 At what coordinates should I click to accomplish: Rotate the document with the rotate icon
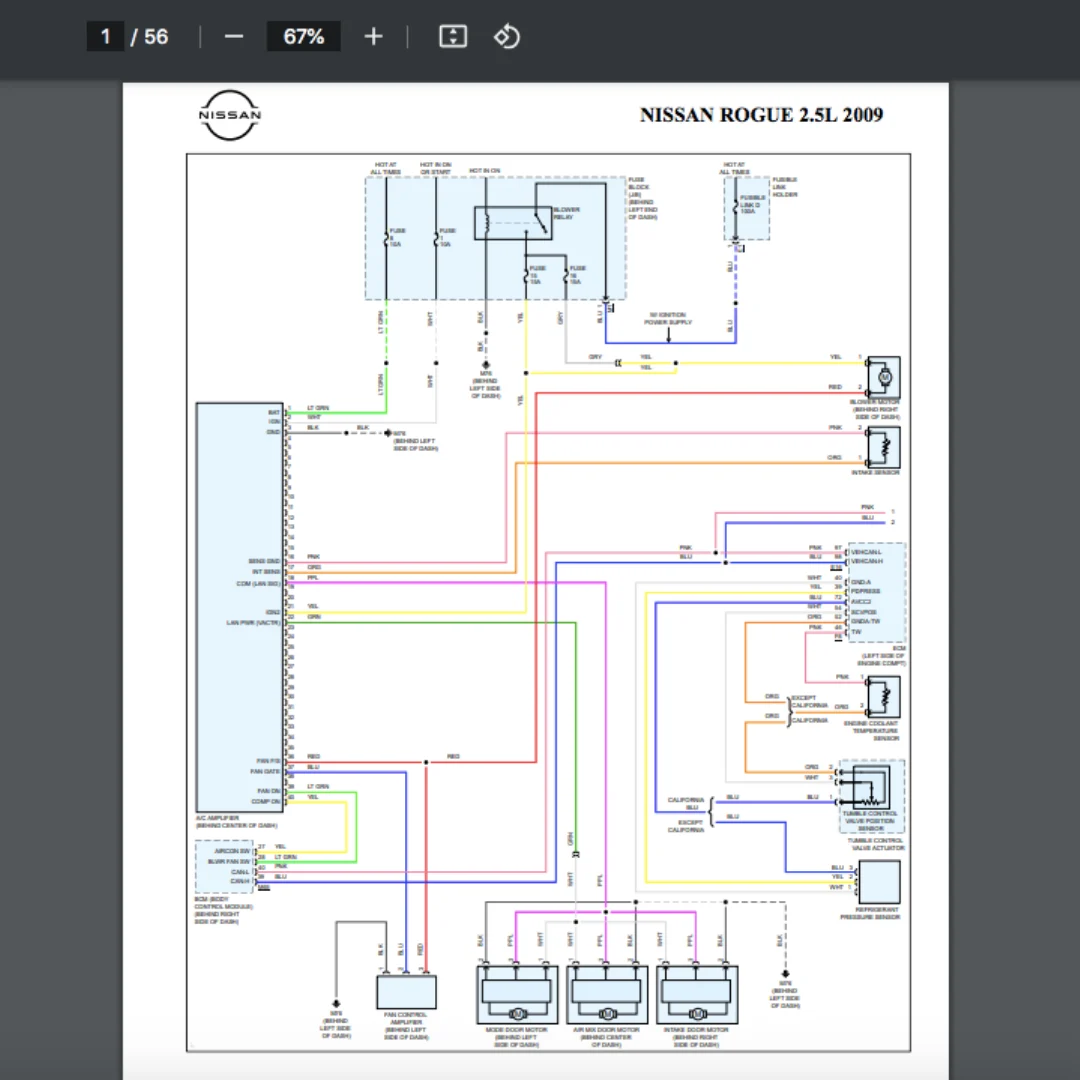pyautogui.click(x=507, y=37)
